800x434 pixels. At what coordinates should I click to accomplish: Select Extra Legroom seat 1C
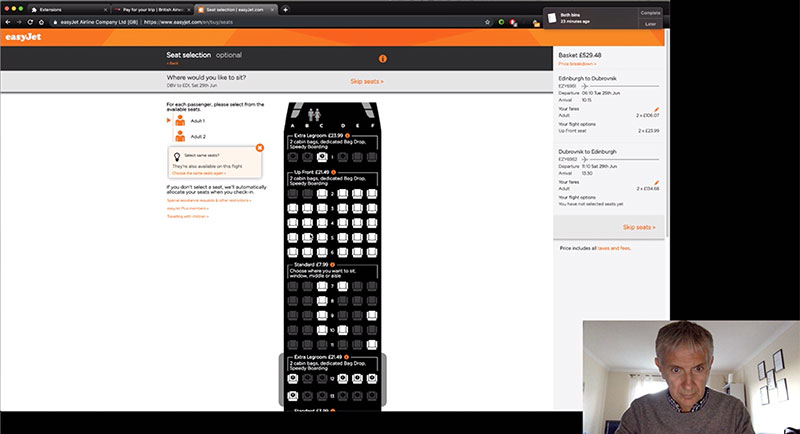point(322,157)
